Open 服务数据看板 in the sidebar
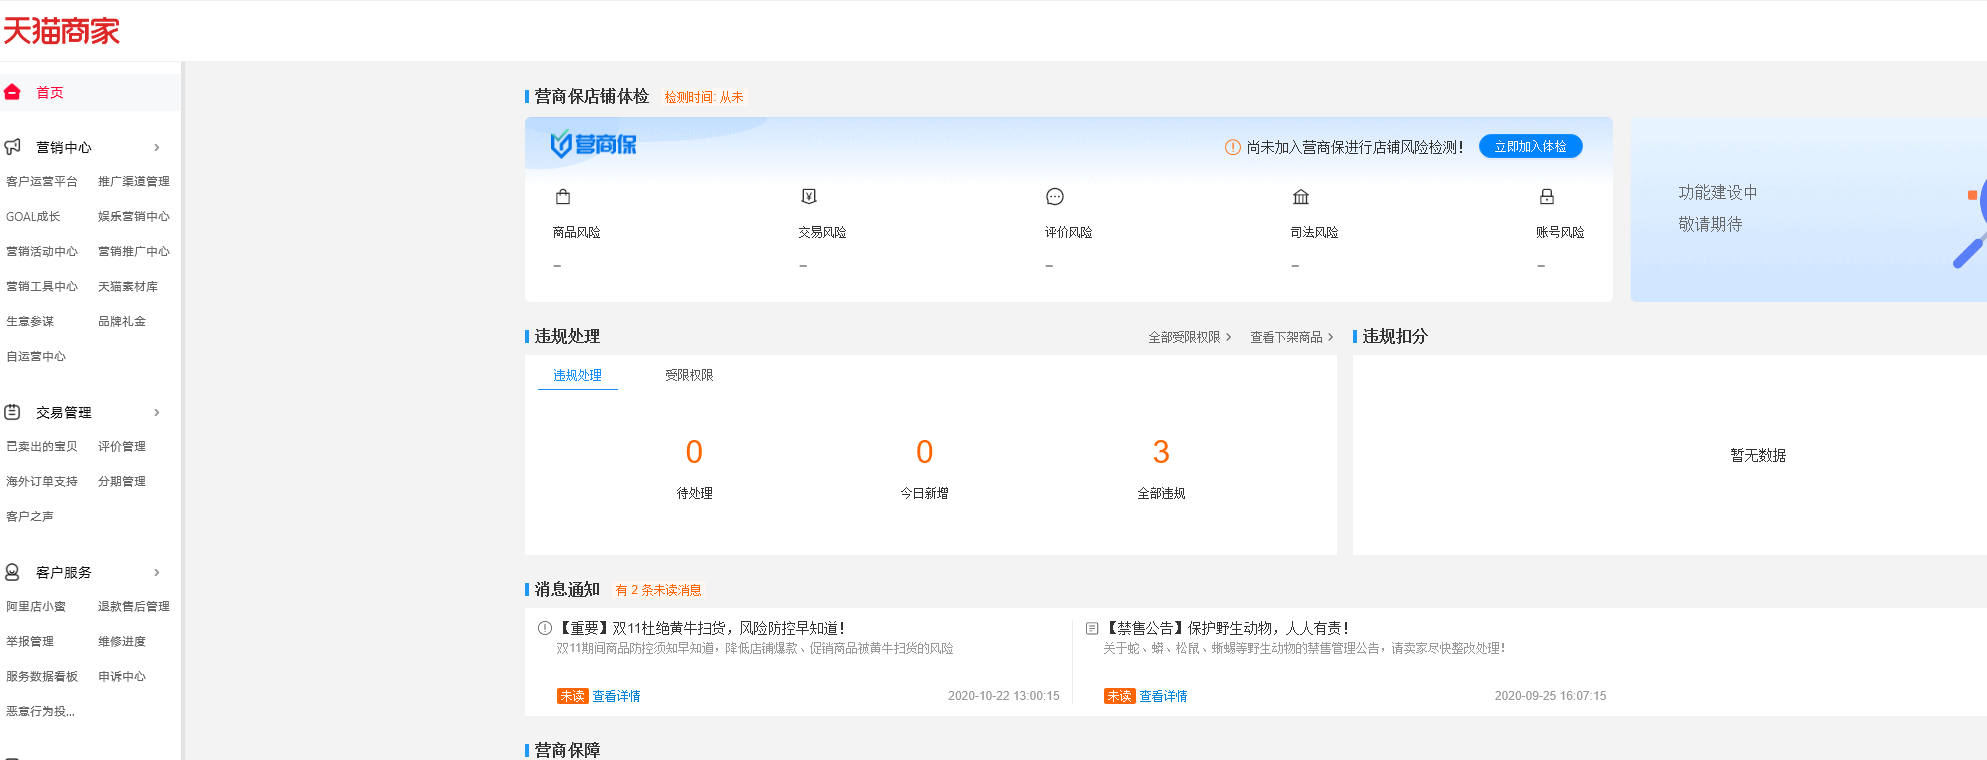The width and height of the screenshot is (1987, 760). (42, 676)
